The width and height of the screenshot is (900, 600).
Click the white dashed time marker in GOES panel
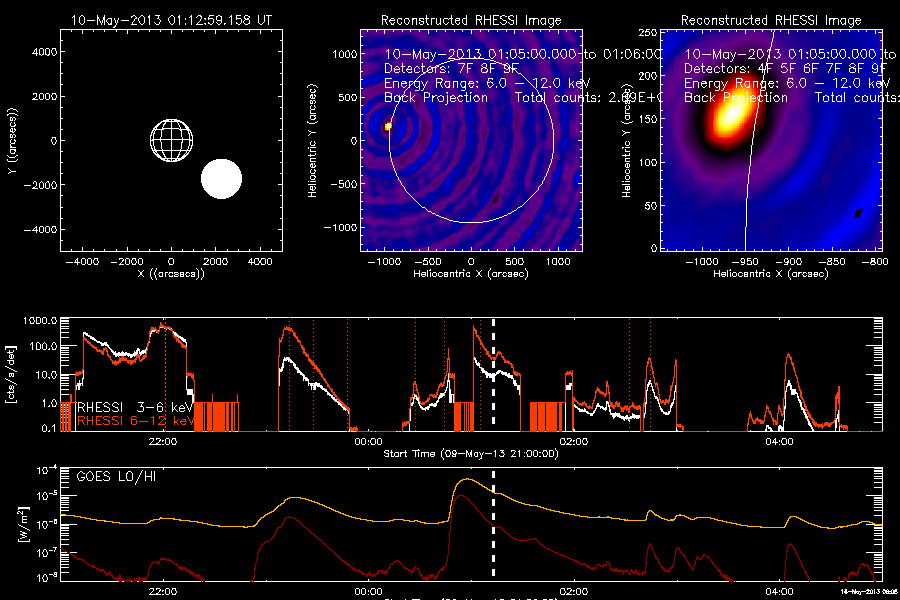[x=494, y=524]
